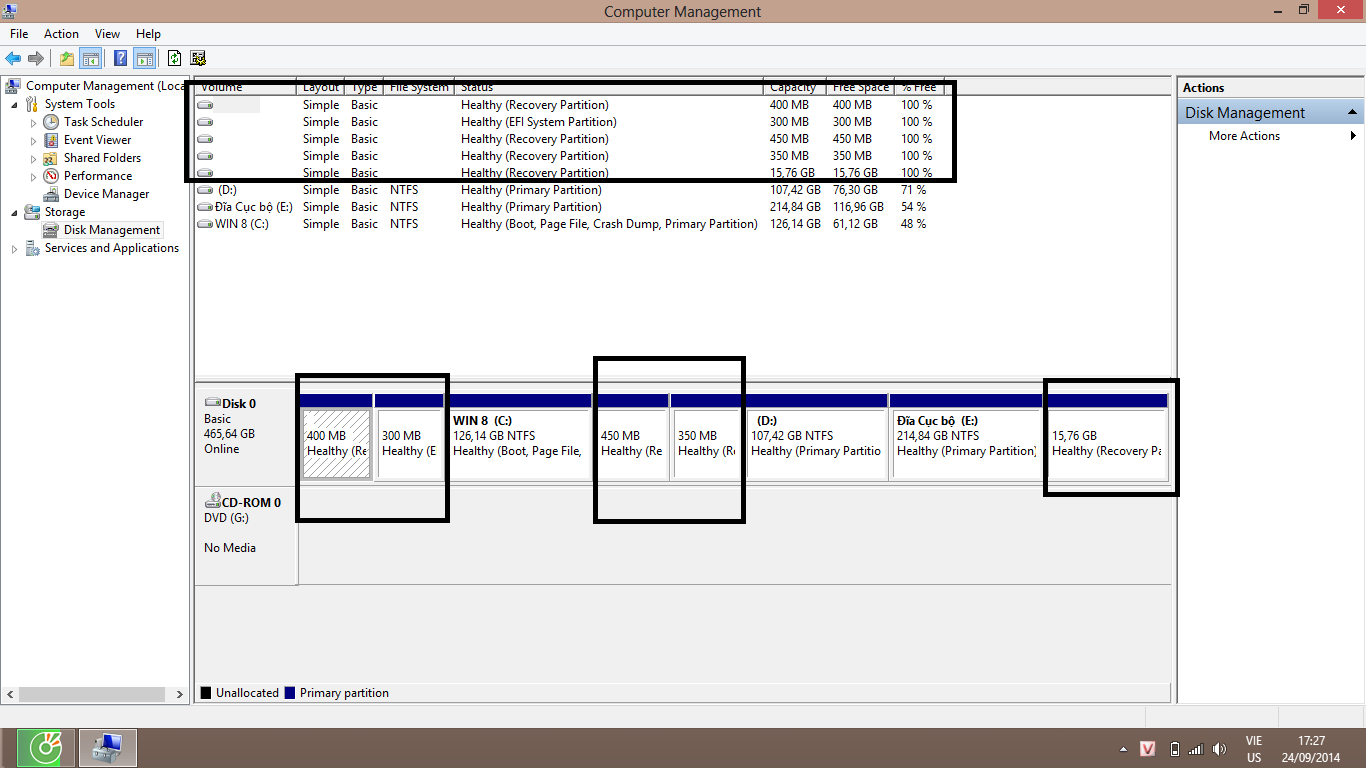Toggle the Show/Hide Console Tree toolbar icon
The image size is (1366, 768).
pos(91,58)
